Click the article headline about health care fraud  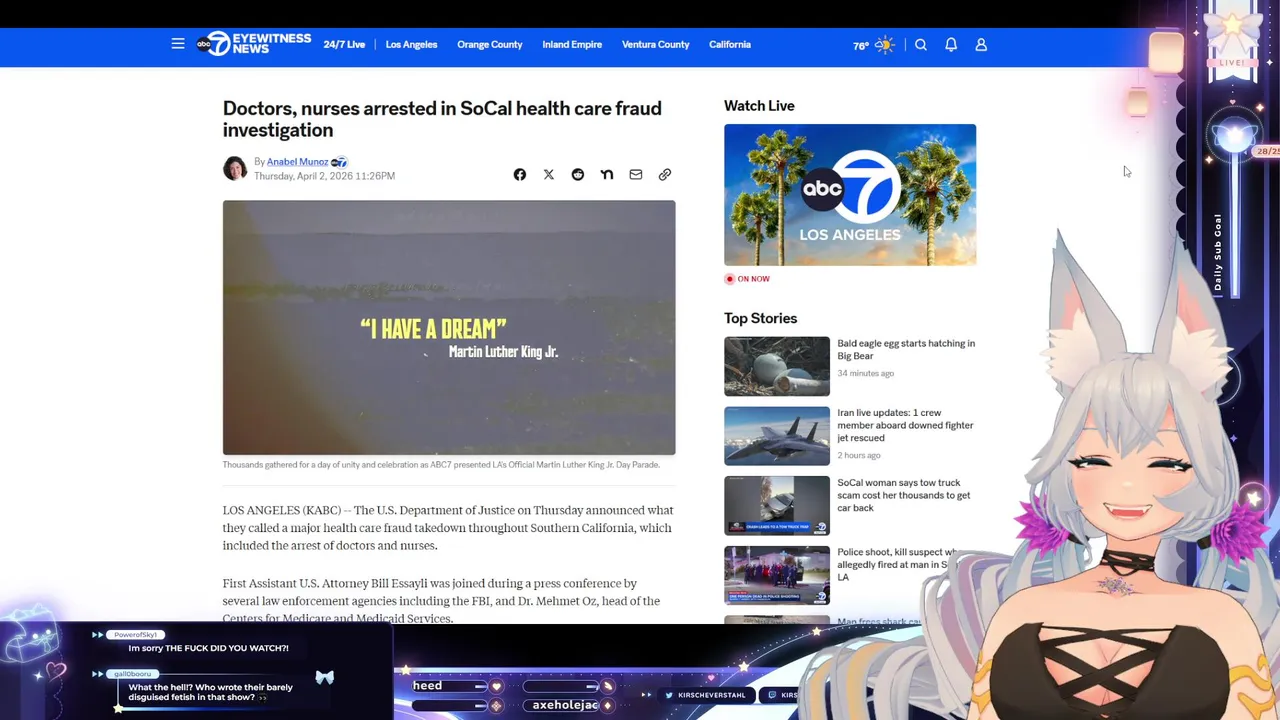pyautogui.click(x=442, y=119)
